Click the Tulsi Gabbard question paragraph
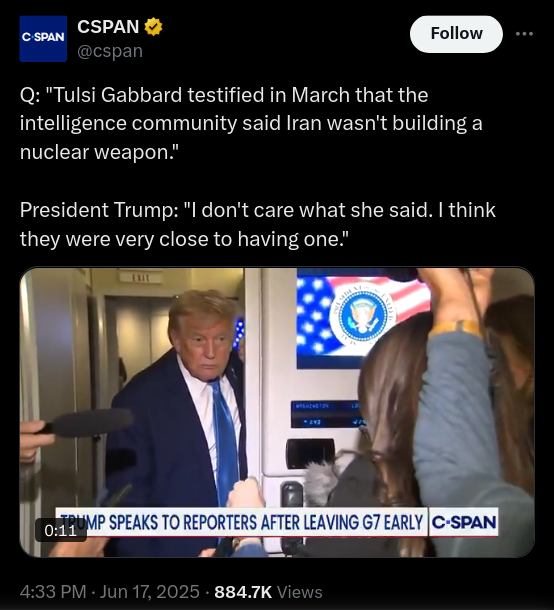 pos(251,123)
